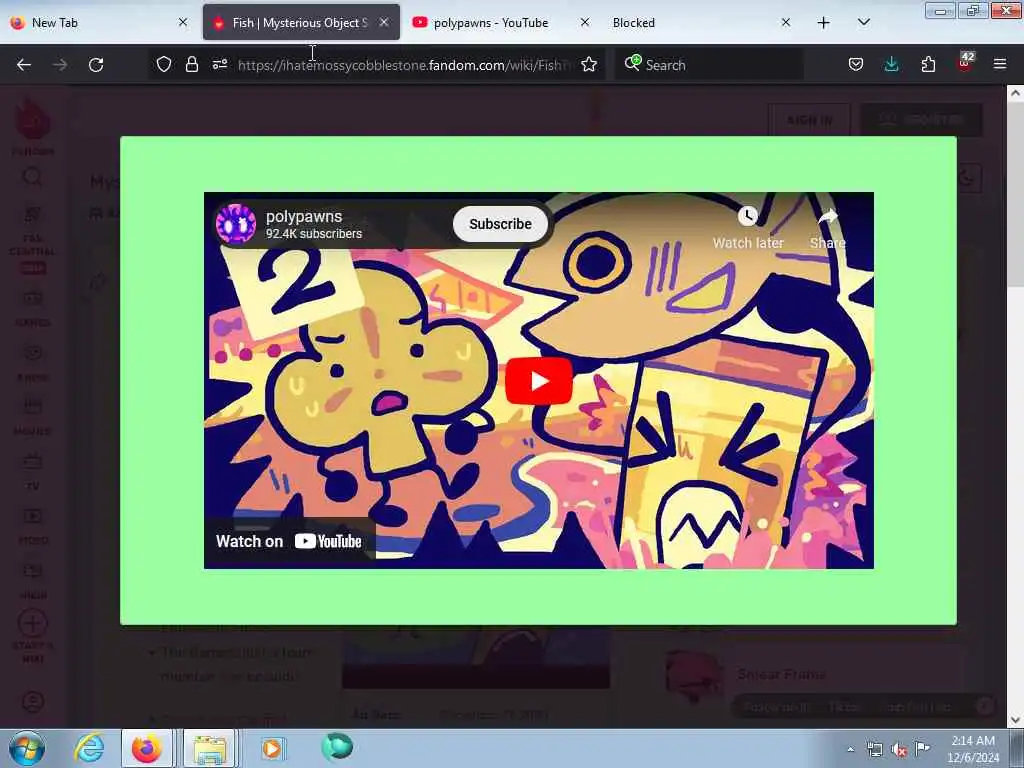Viewport: 1024px width, 768px height.
Task: Expand the list all tabs chevron
Action: (x=864, y=22)
